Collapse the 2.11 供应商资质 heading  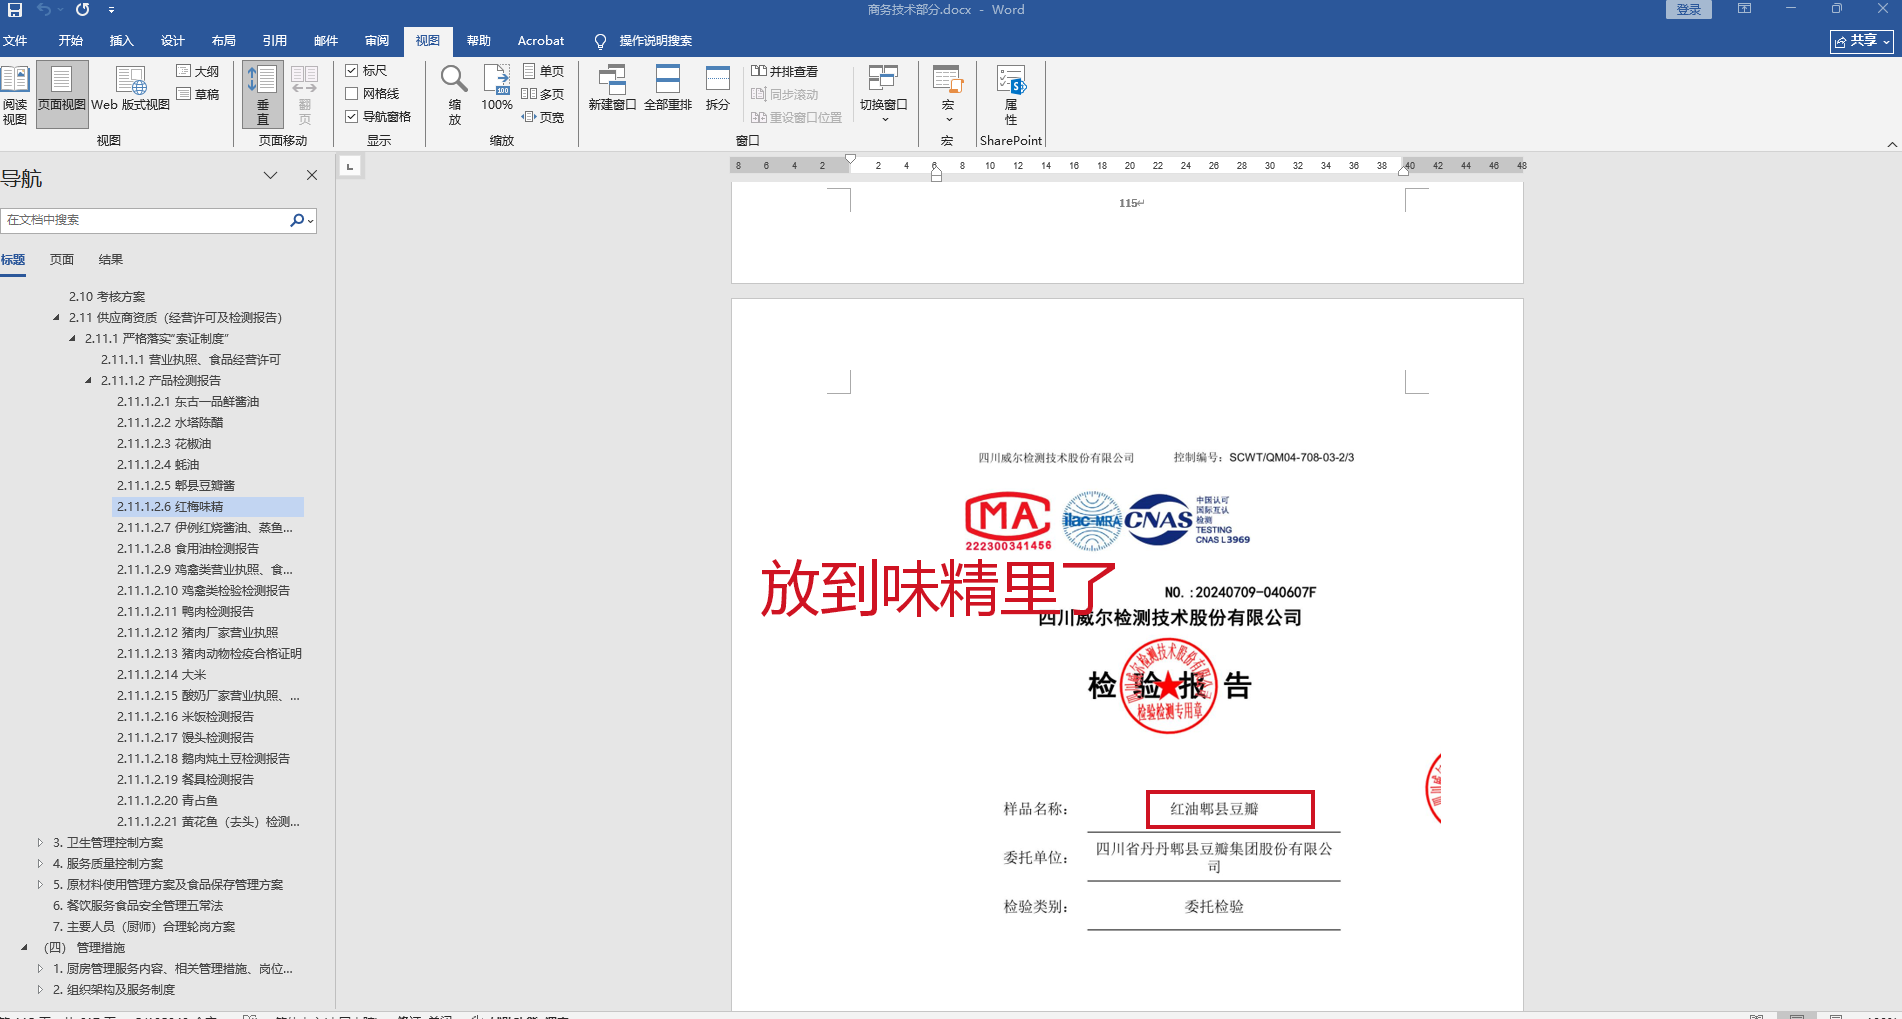[57, 318]
